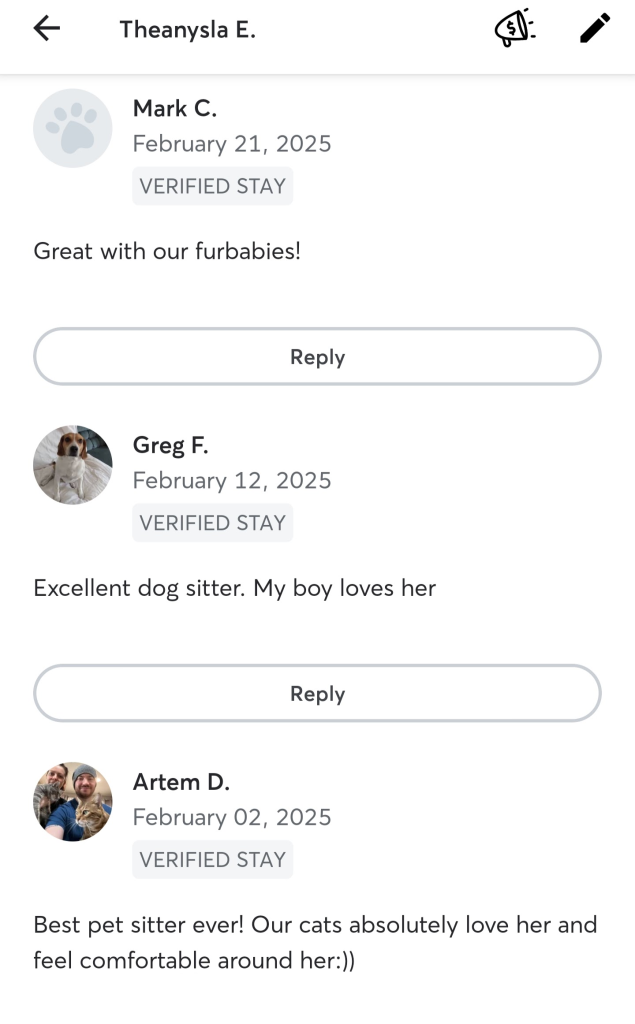Open Mark C.'s paw print avatar
This screenshot has width=635, height=1024.
coord(73,128)
